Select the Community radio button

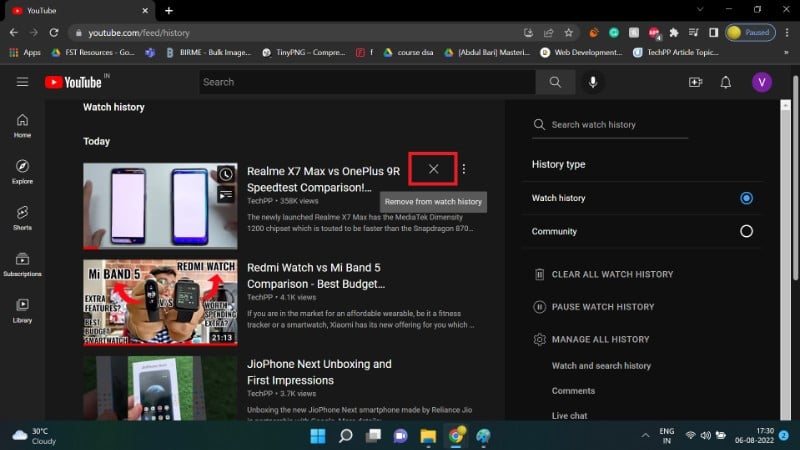[746, 231]
